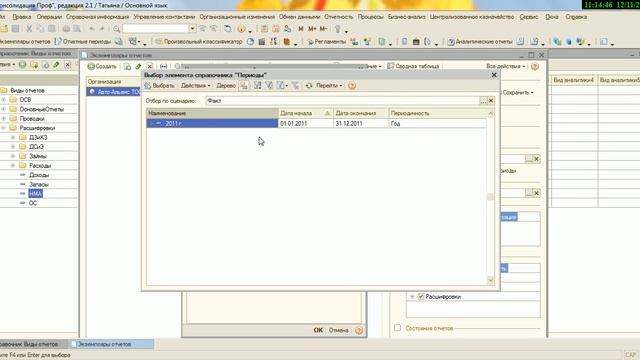Viewport: 640px width, 360px height.
Task: Open the Правка menu
Action: coord(22,17)
